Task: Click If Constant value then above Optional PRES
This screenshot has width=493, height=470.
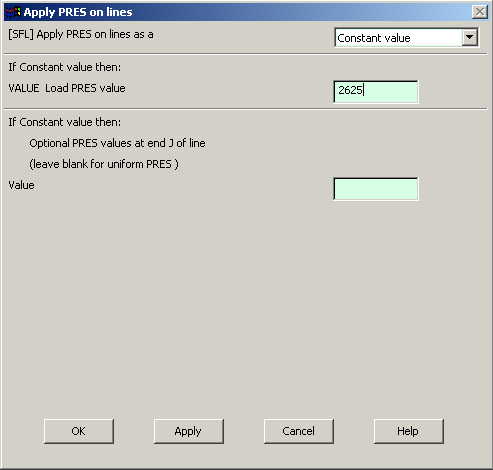Action: 65,122
